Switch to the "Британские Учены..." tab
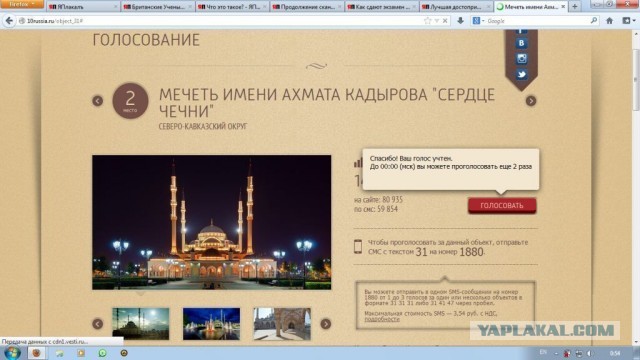The width and height of the screenshot is (640, 360). pyautogui.click(x=158, y=7)
